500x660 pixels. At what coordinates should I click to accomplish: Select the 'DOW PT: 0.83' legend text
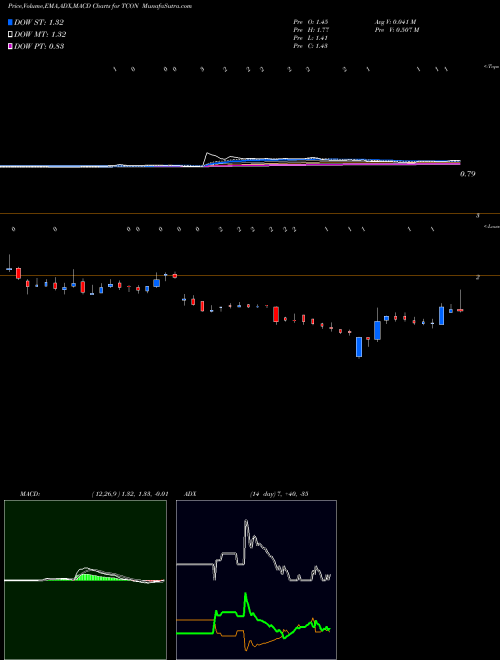coord(39,46)
